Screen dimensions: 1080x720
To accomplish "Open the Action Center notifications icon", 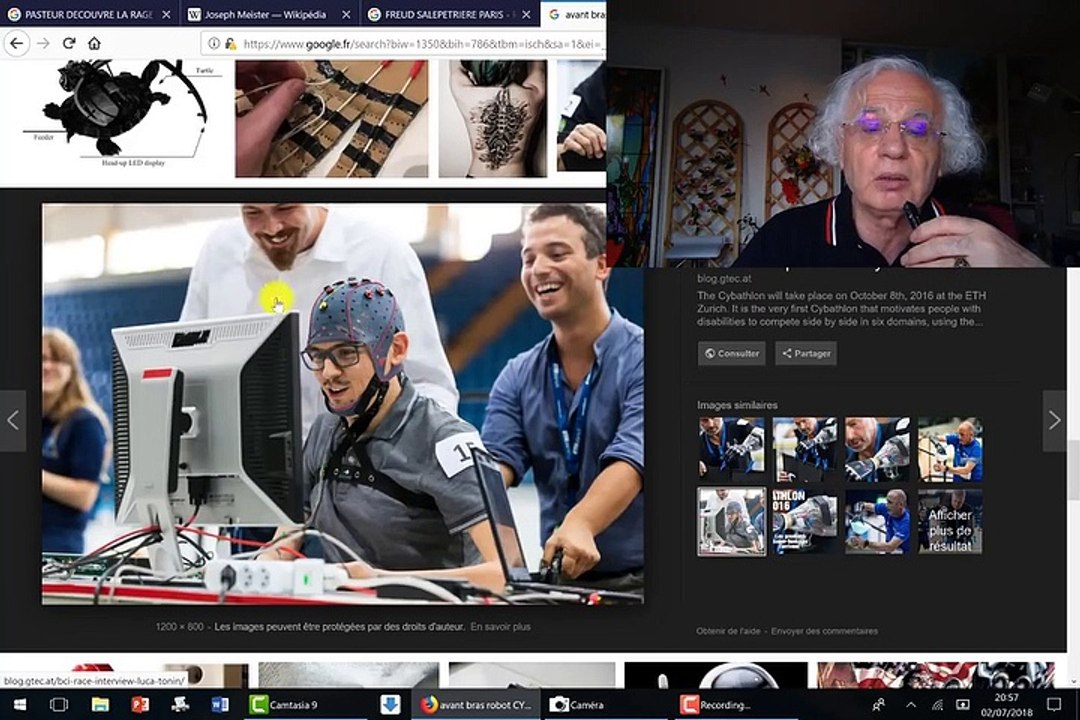I will 1054,705.
